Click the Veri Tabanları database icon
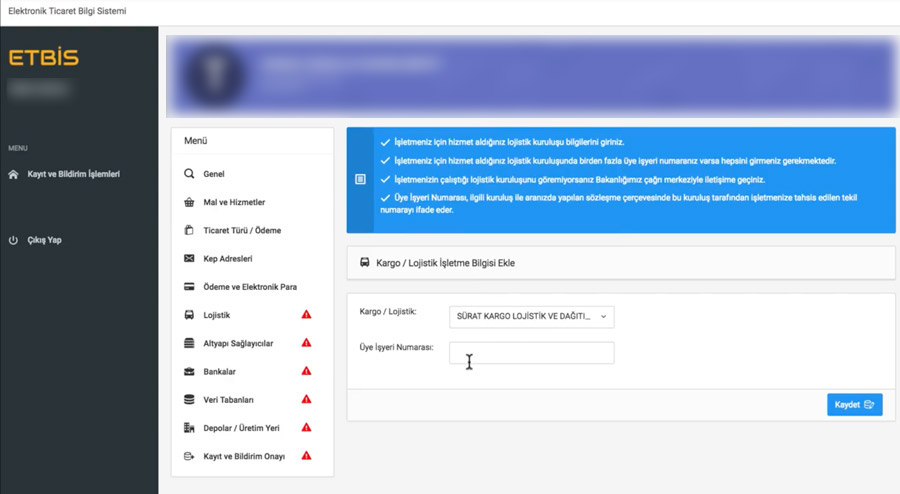 (189, 399)
